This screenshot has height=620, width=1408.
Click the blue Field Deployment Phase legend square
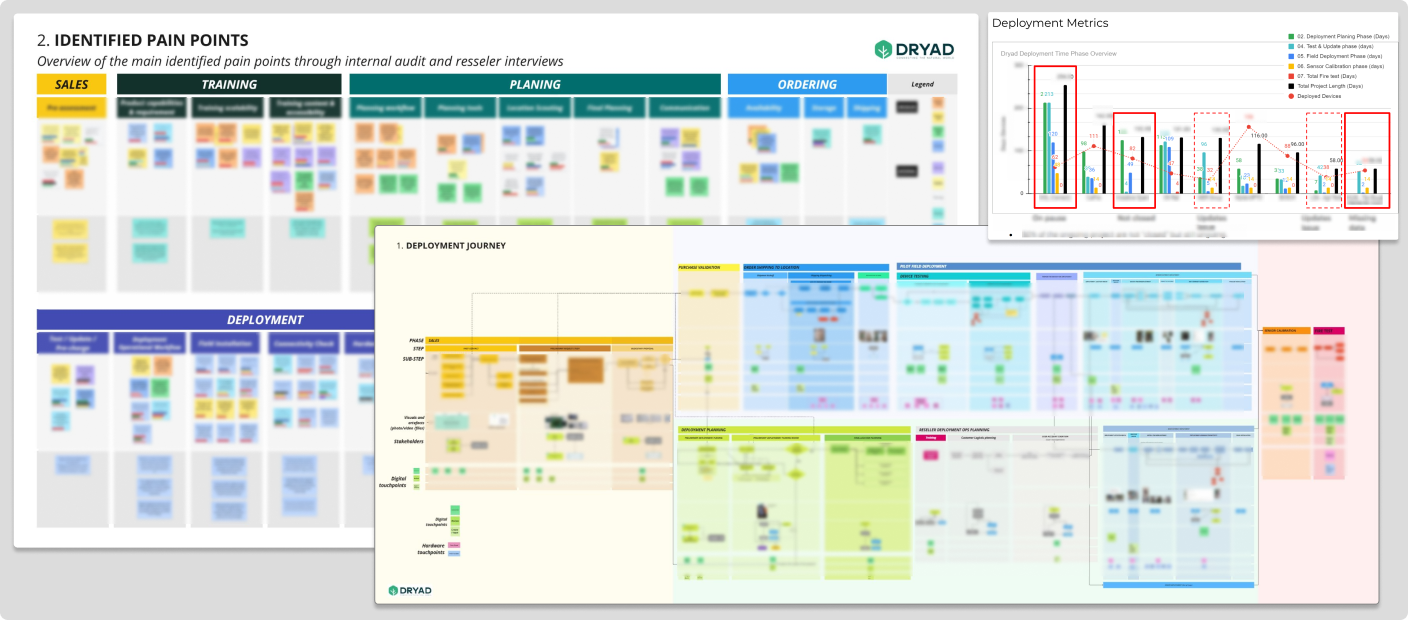[1293, 56]
